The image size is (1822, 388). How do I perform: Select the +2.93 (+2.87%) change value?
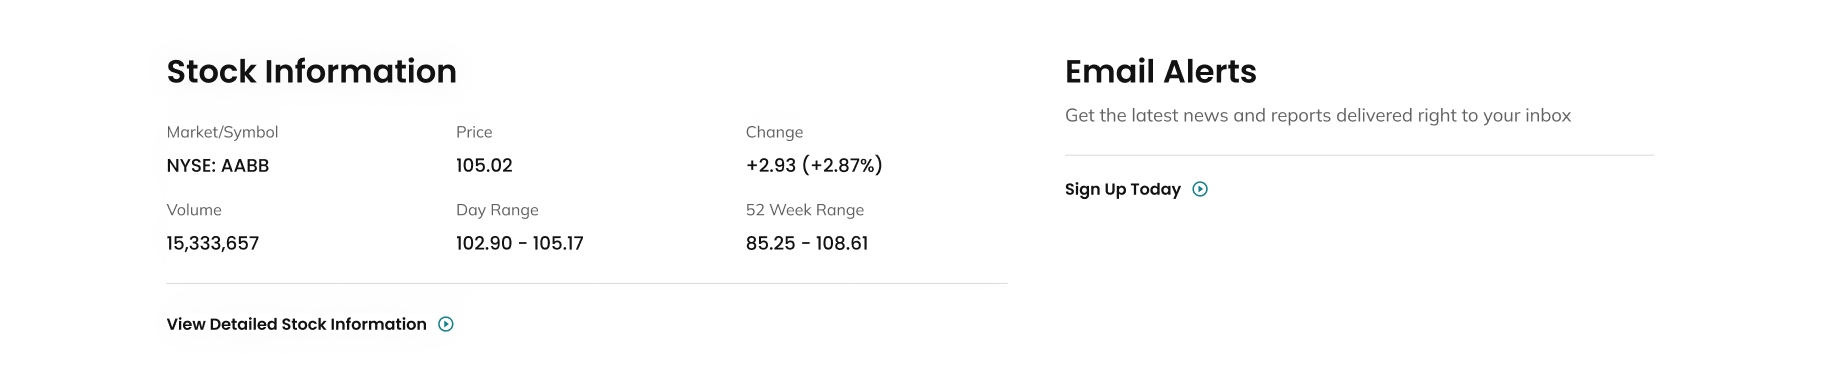tap(814, 165)
